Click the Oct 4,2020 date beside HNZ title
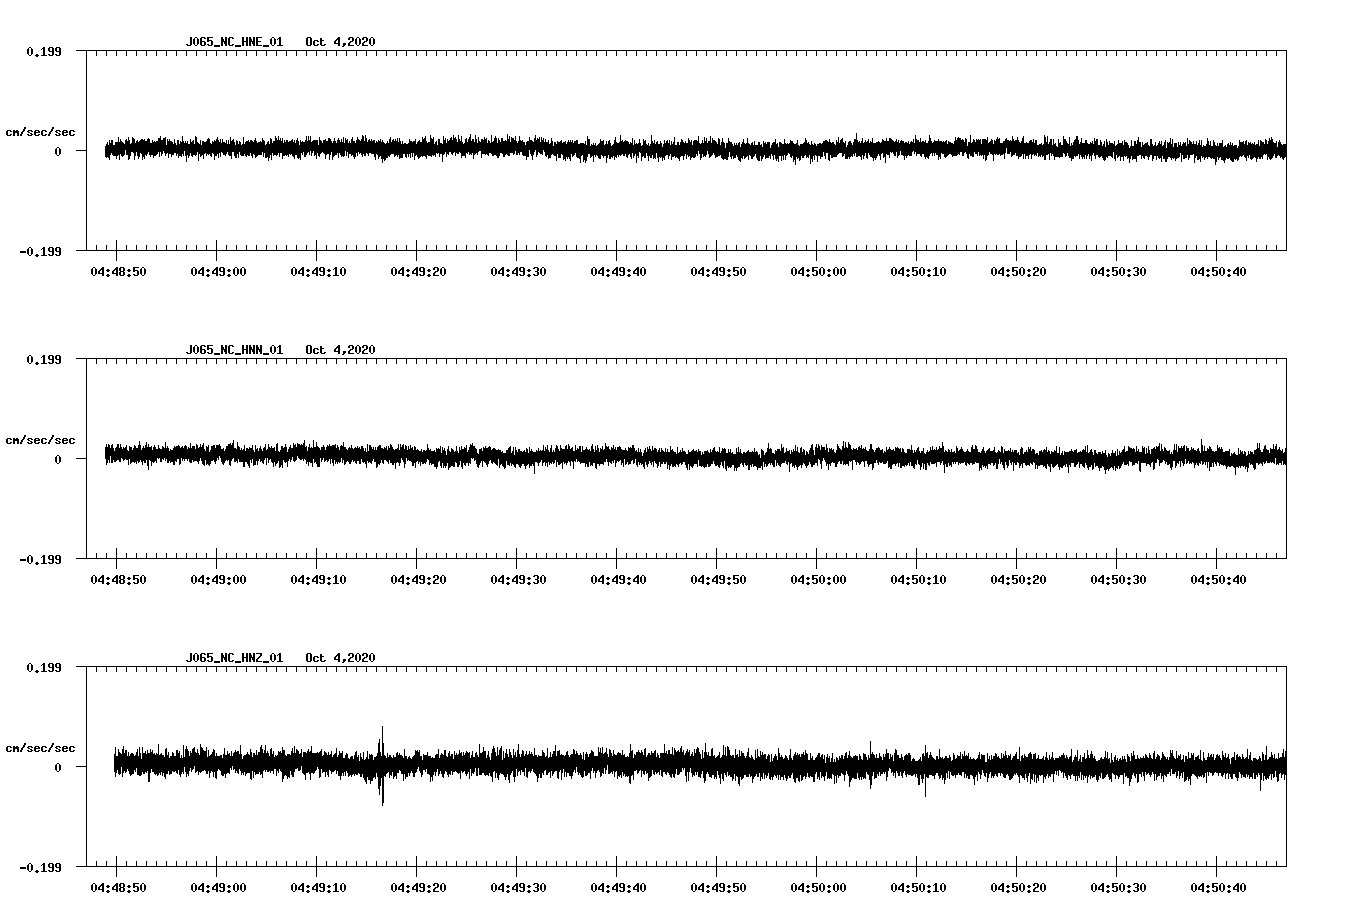1358x924 pixels. point(341,657)
